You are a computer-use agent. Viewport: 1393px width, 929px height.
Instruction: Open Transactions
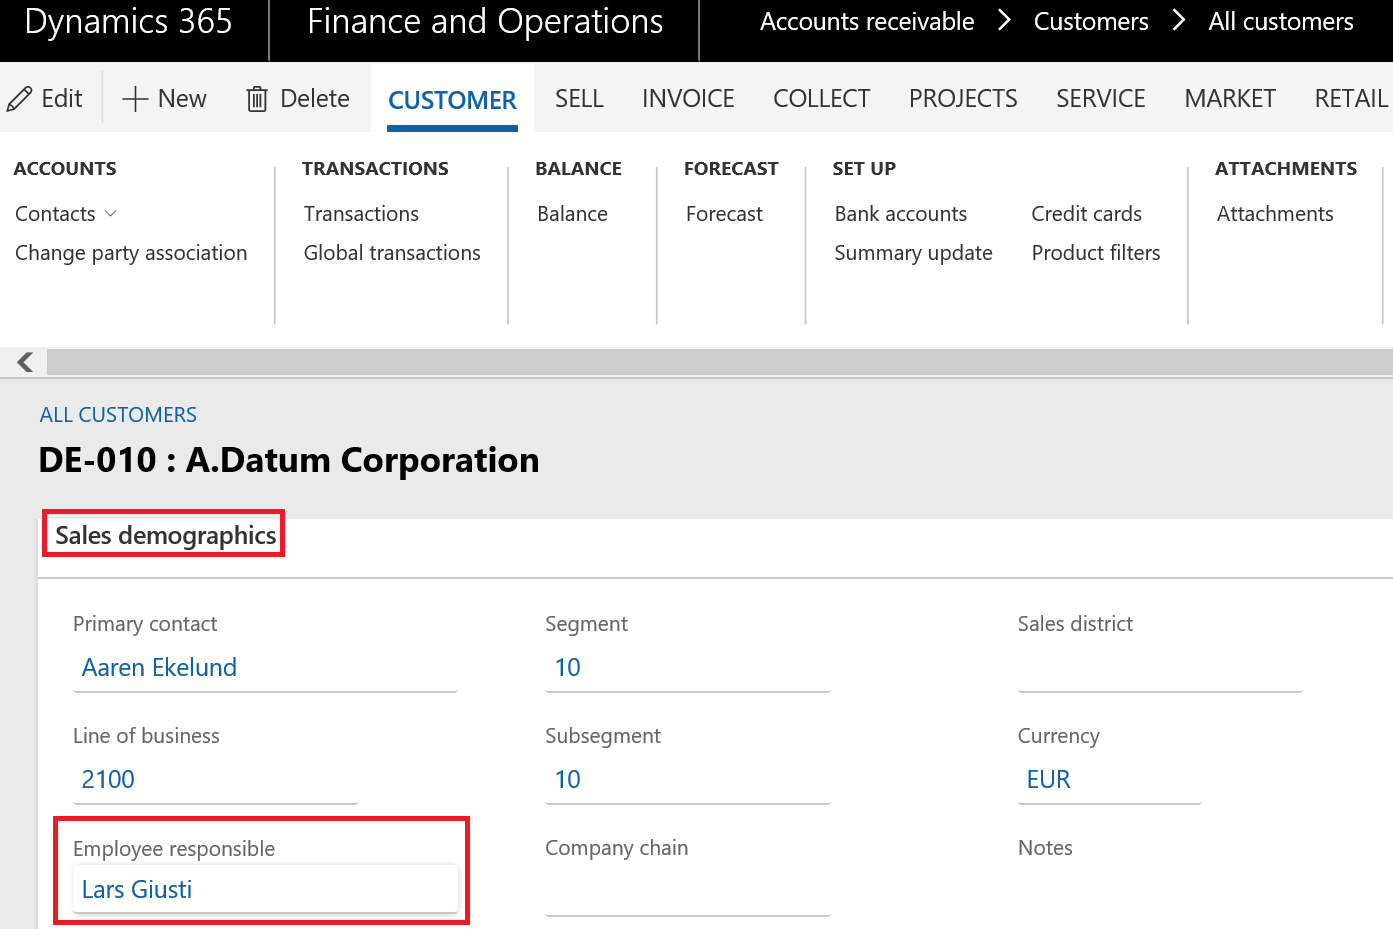361,214
